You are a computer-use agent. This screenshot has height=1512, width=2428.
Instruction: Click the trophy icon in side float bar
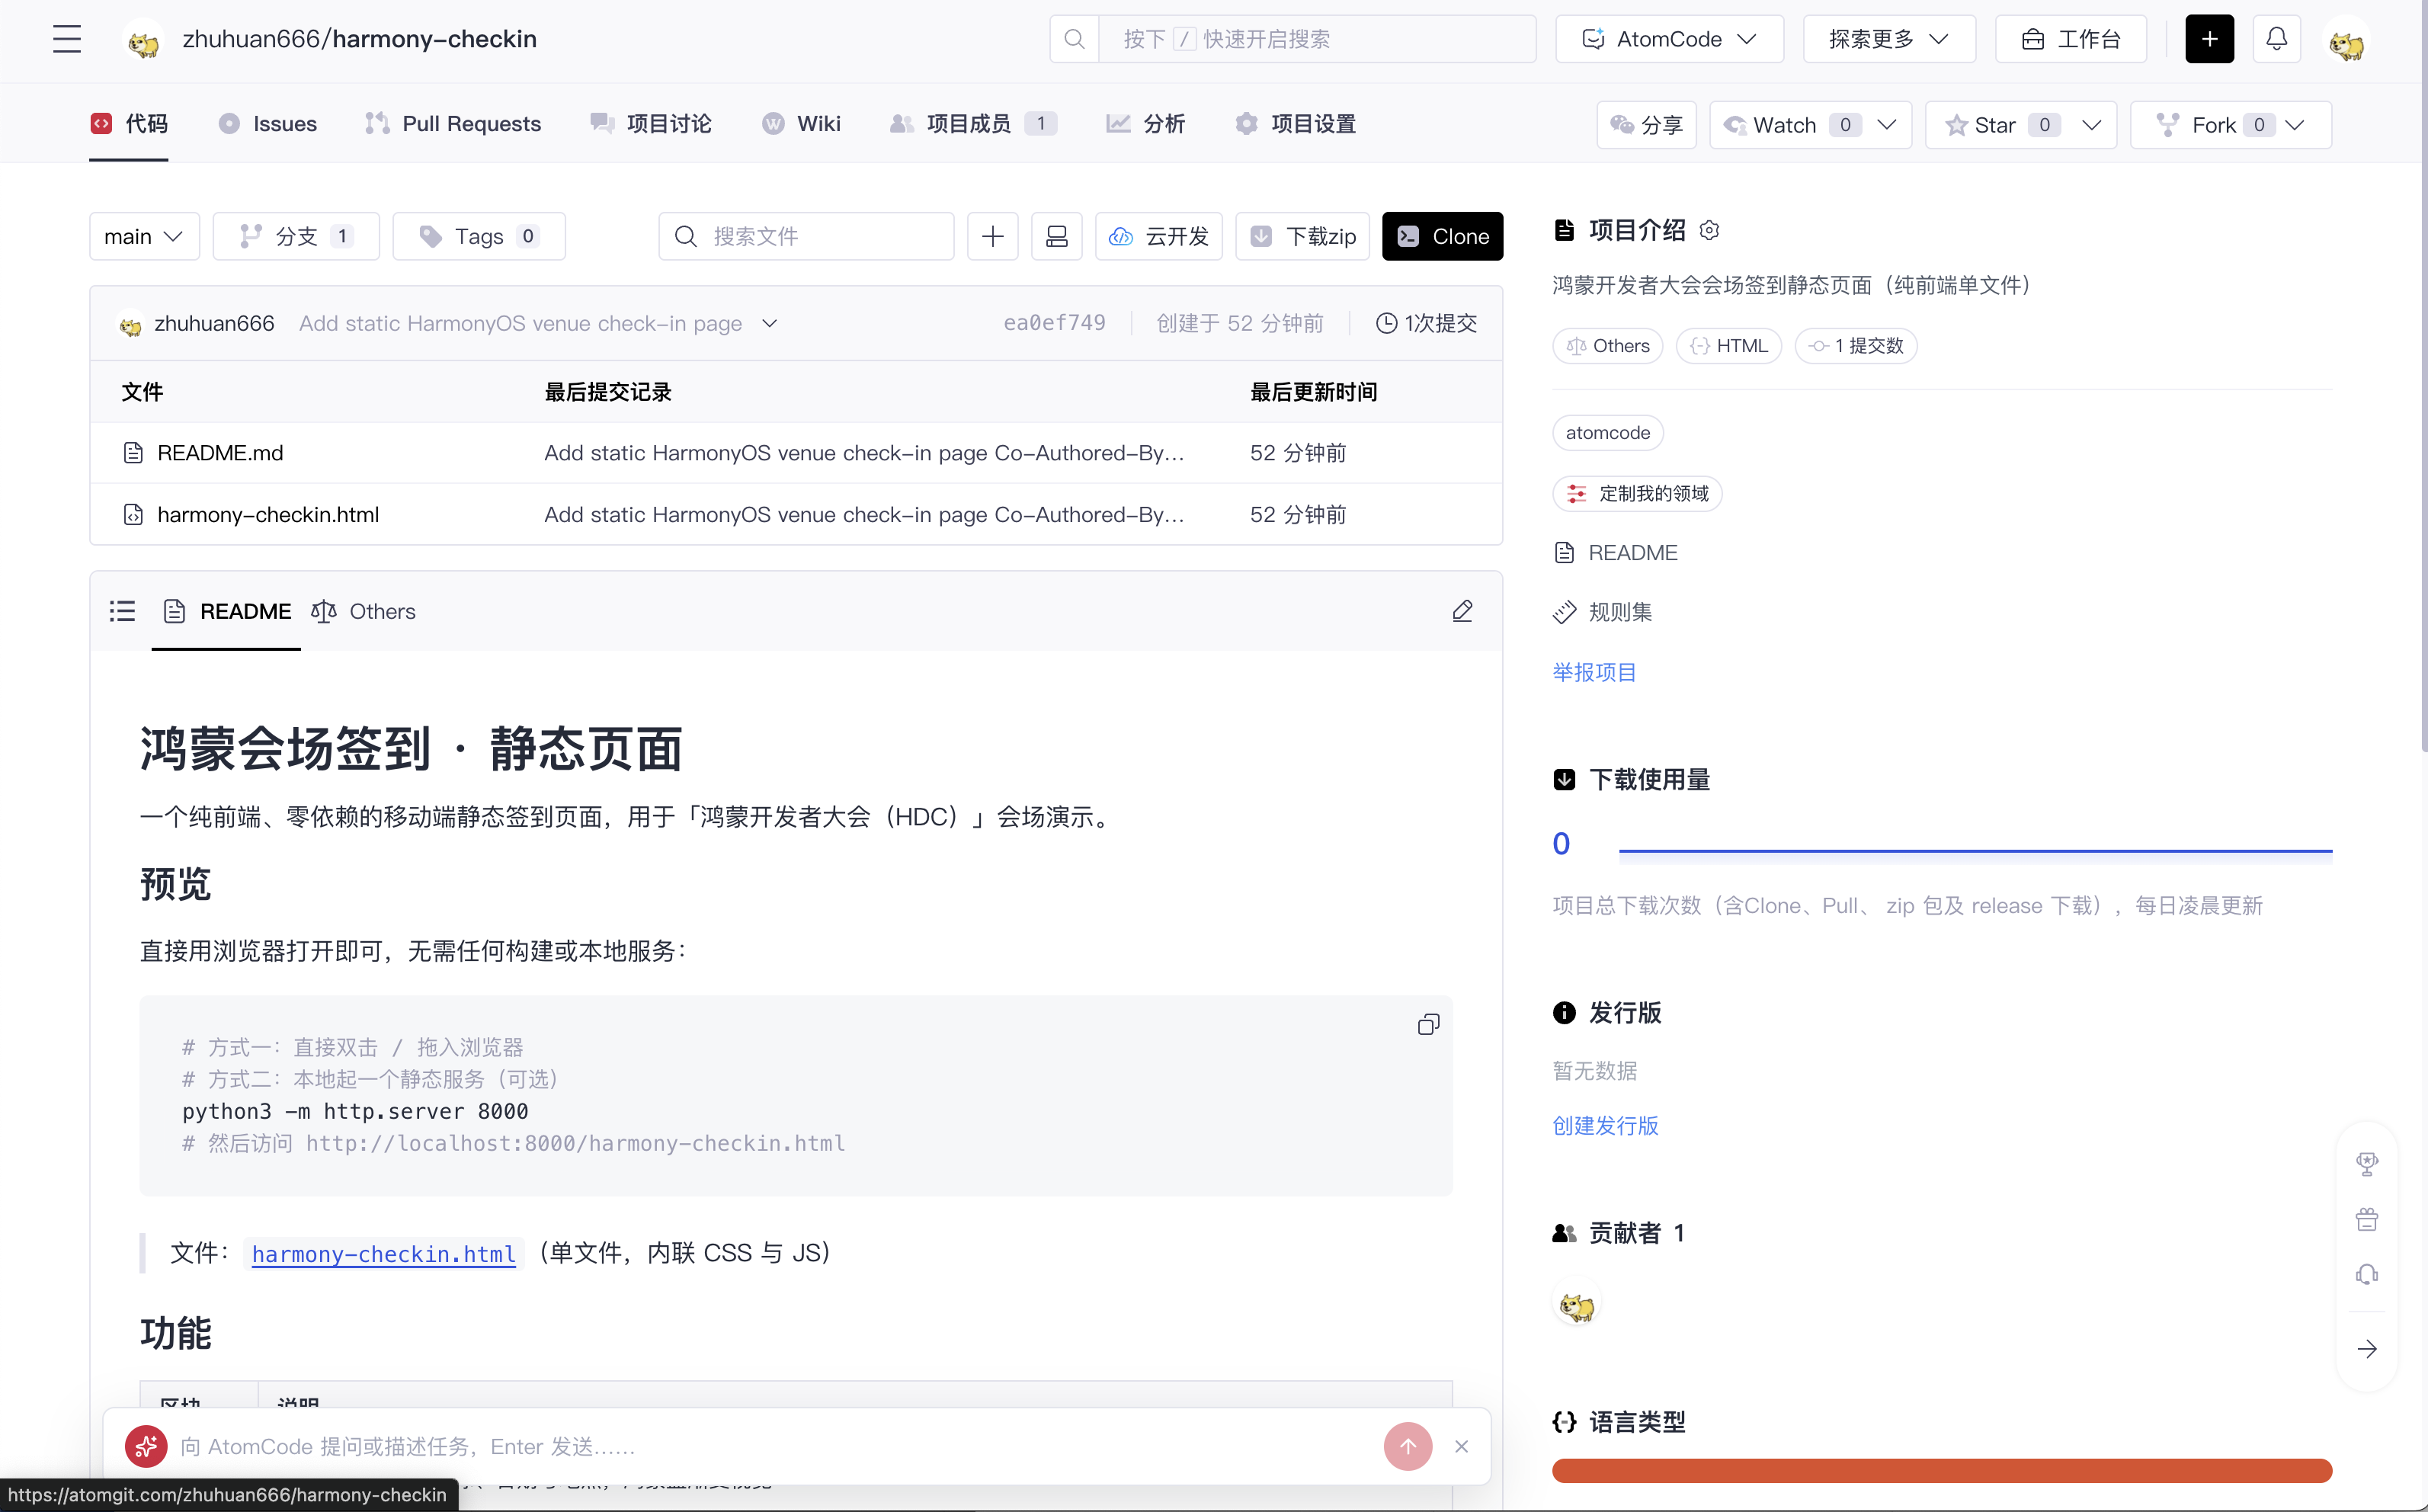coord(2366,1163)
